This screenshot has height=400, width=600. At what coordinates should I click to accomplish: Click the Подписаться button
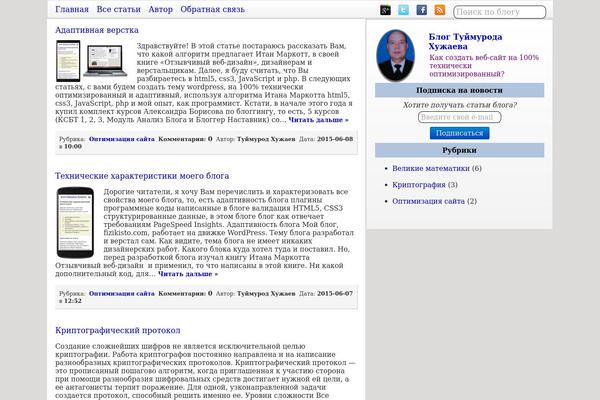(x=460, y=133)
